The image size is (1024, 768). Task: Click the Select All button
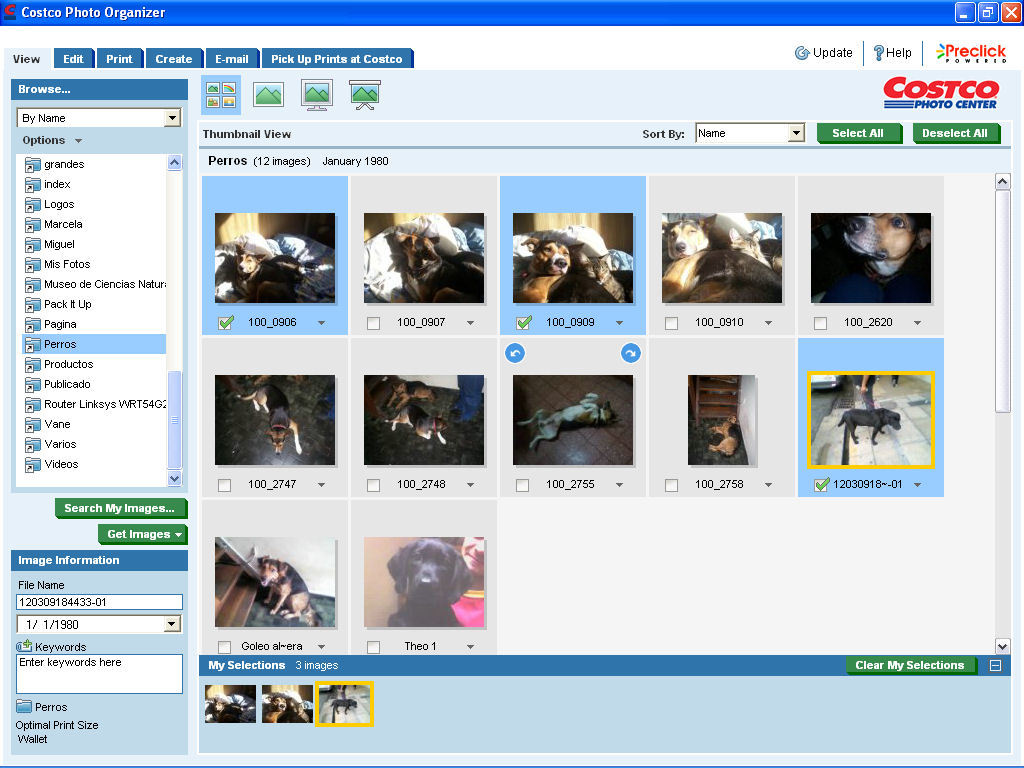pos(859,133)
